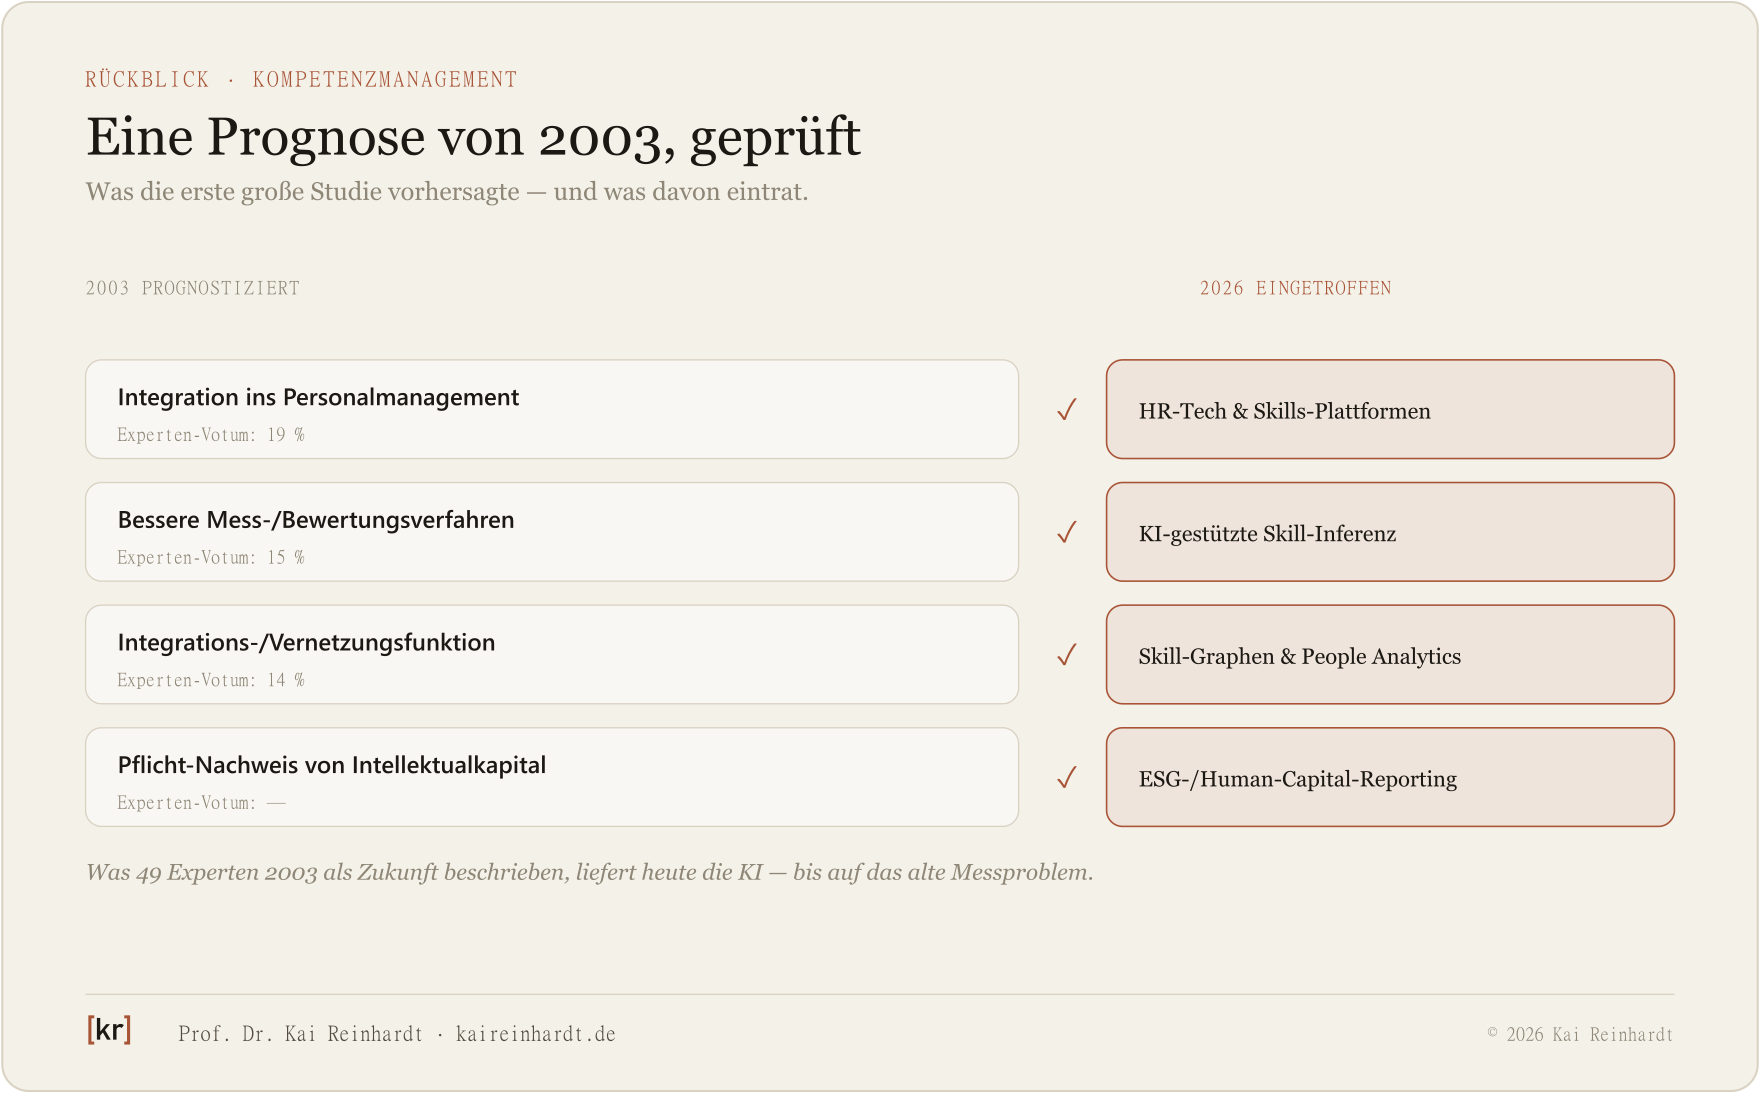1760x1093 pixels.
Task: Click the Experten-Votum: 14 % text
Action: 211,680
